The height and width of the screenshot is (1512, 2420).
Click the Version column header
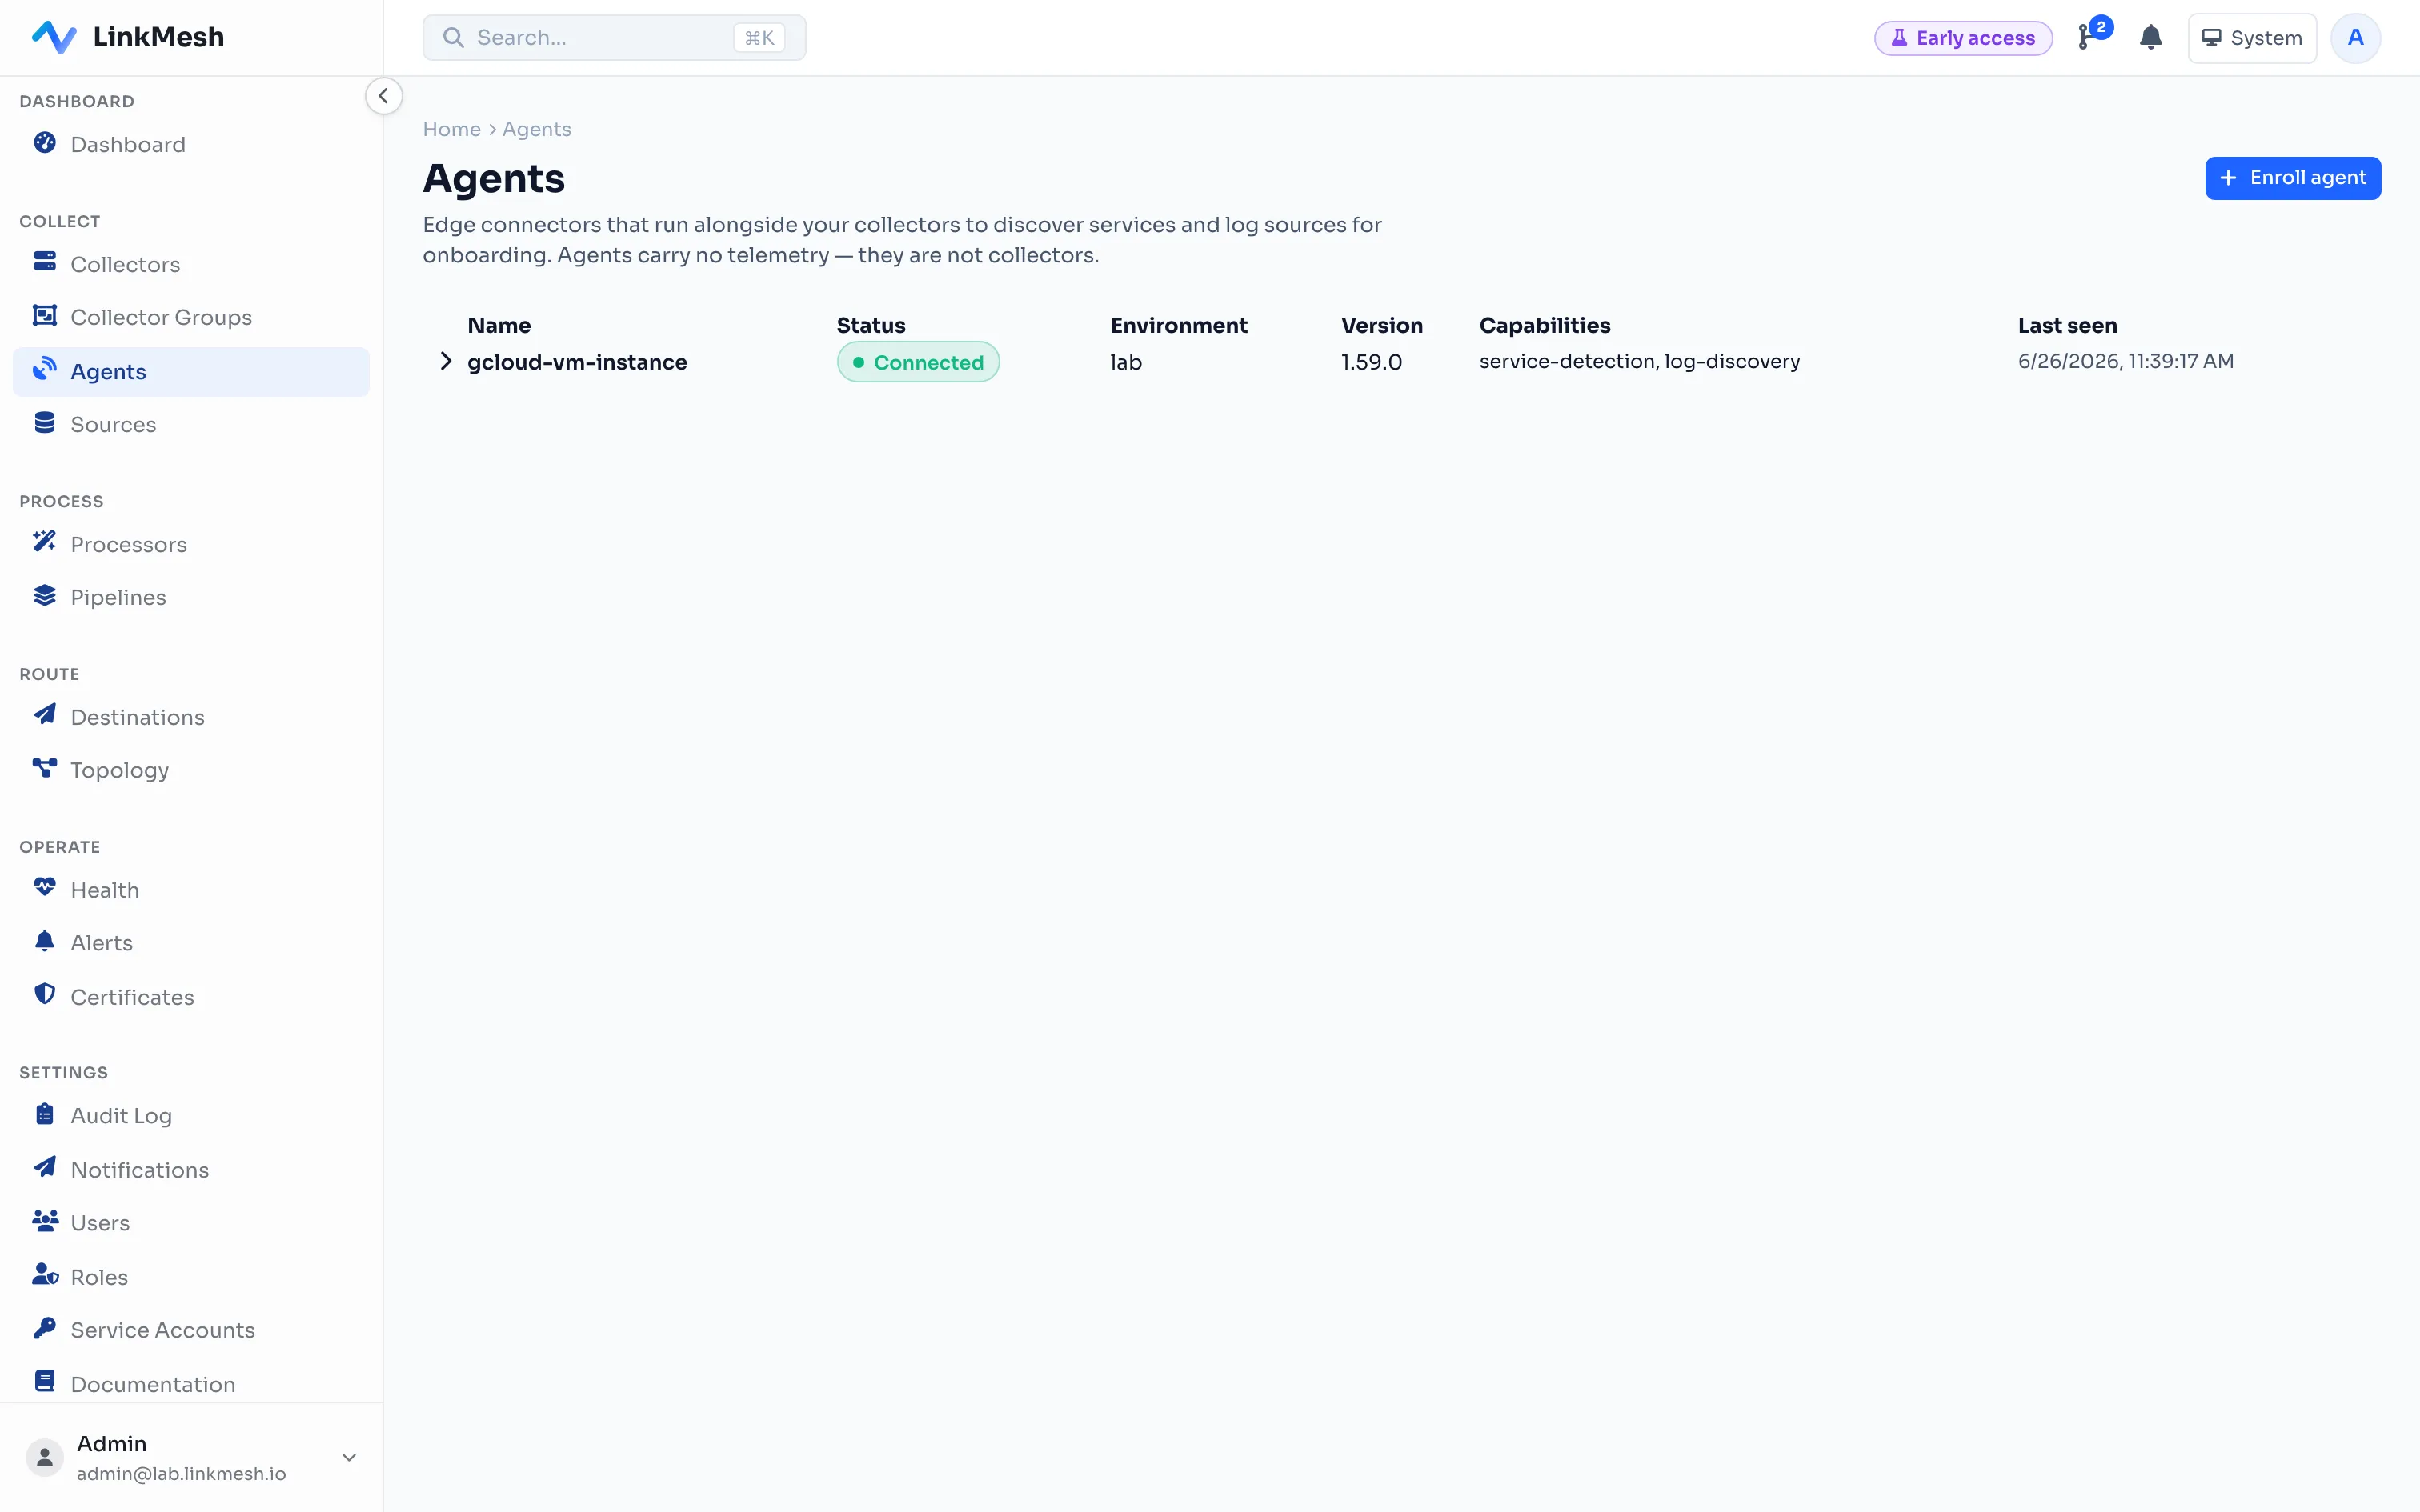coord(1382,325)
